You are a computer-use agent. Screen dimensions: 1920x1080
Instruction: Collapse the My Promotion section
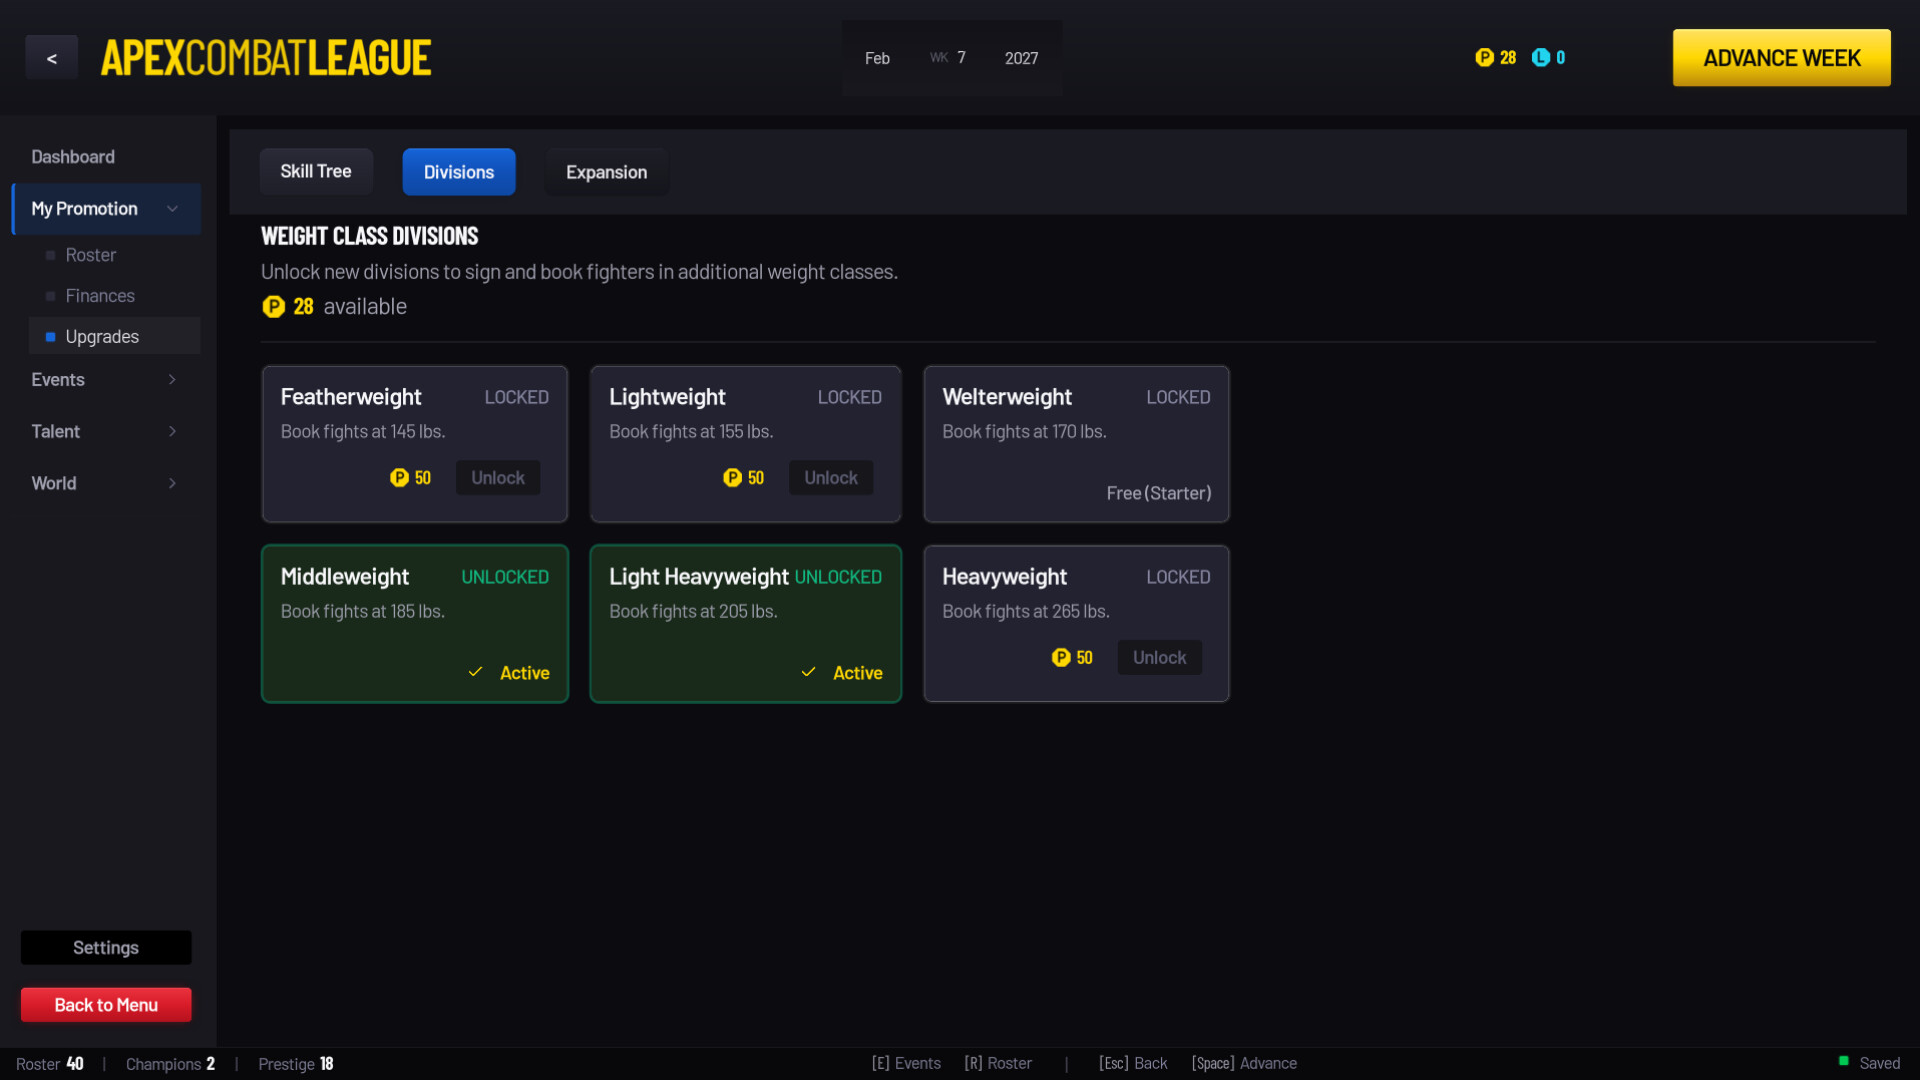coord(172,209)
